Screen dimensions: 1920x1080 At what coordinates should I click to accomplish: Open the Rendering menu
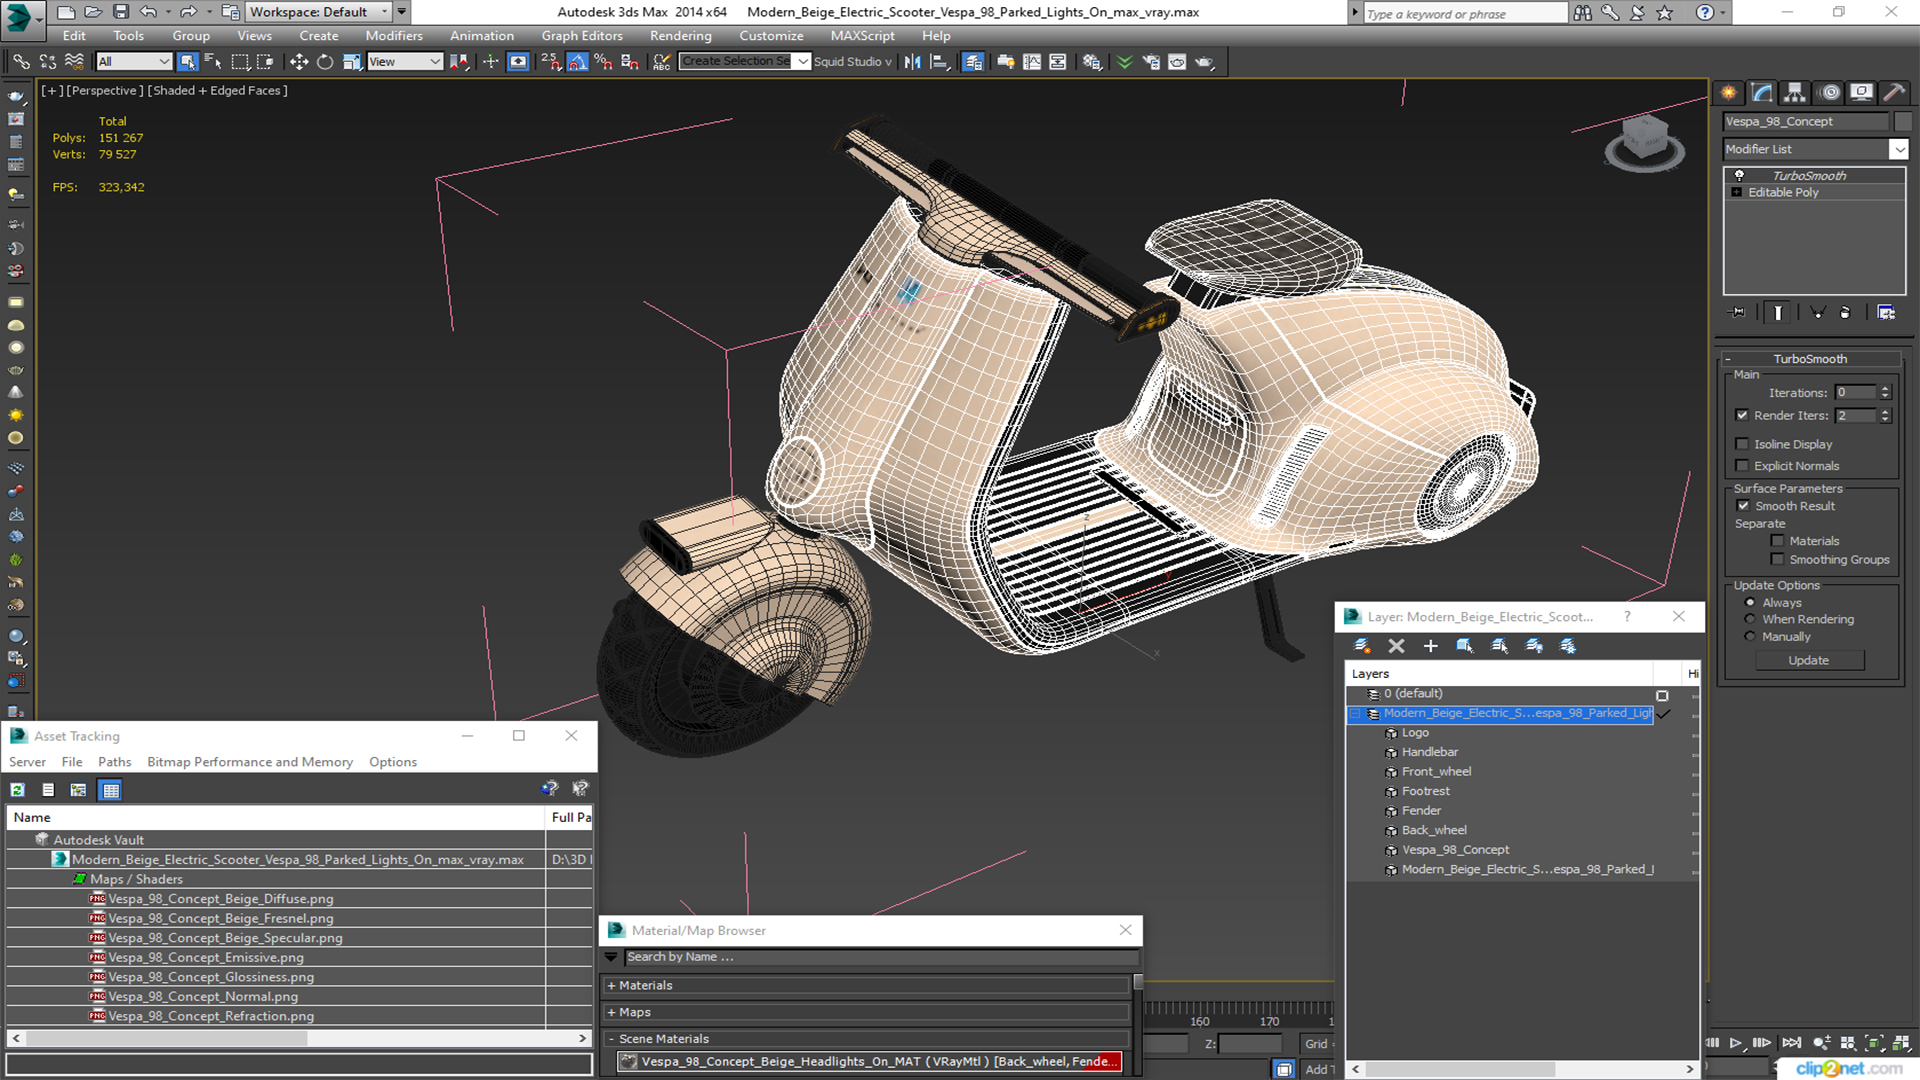coord(680,36)
